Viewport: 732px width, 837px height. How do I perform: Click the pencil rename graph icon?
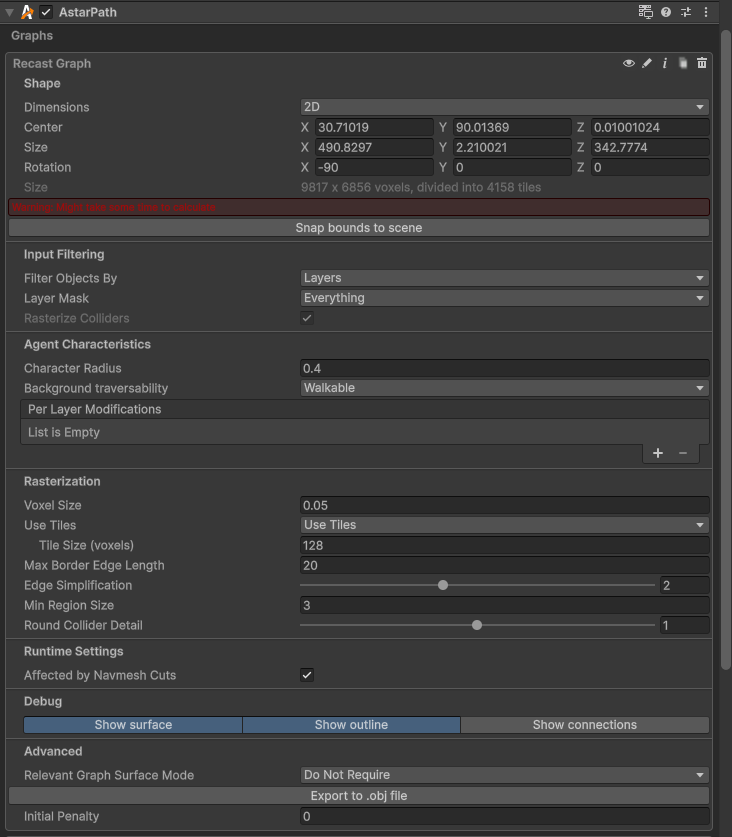click(x=647, y=63)
